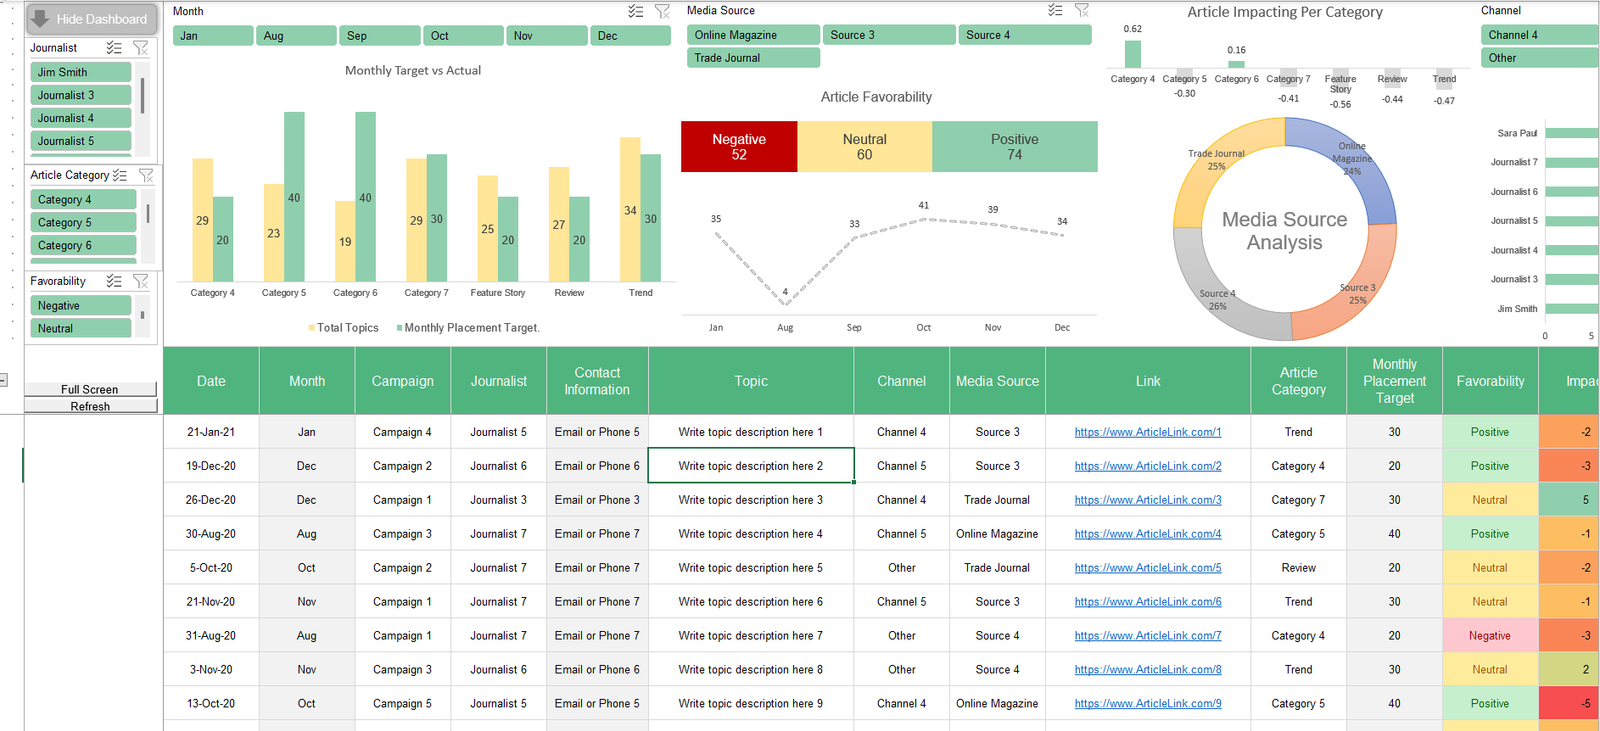This screenshot has width=1600, height=731.
Task: Clear the Media Source slicer filter
Action: coord(1081,10)
